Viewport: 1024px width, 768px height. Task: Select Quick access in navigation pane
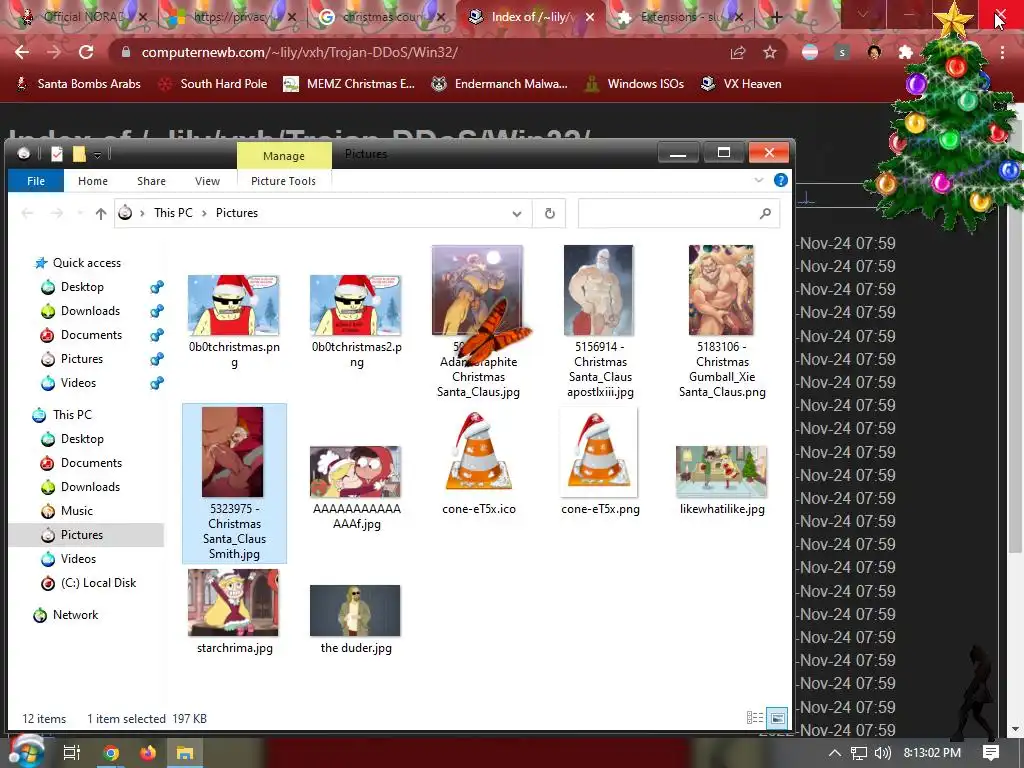[87, 263]
